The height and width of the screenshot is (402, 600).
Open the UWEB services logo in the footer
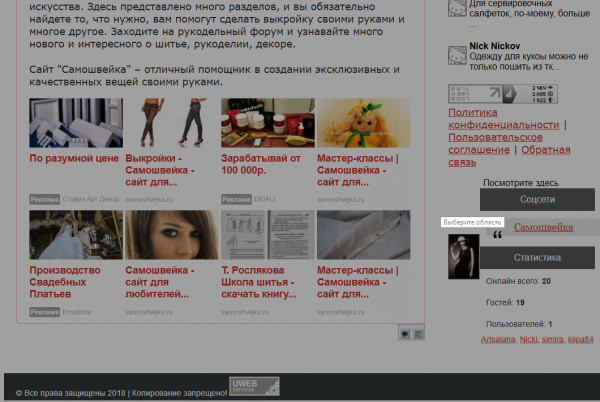[x=254, y=386]
